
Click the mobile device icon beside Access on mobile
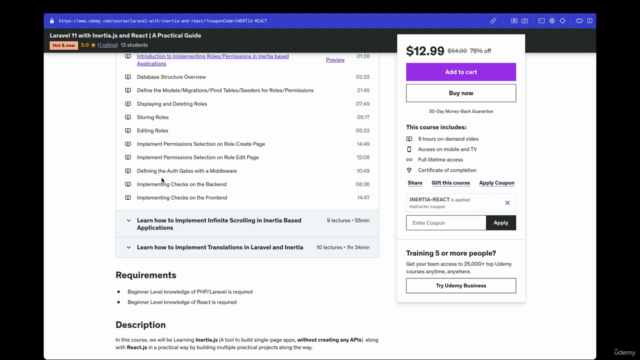pos(409,149)
